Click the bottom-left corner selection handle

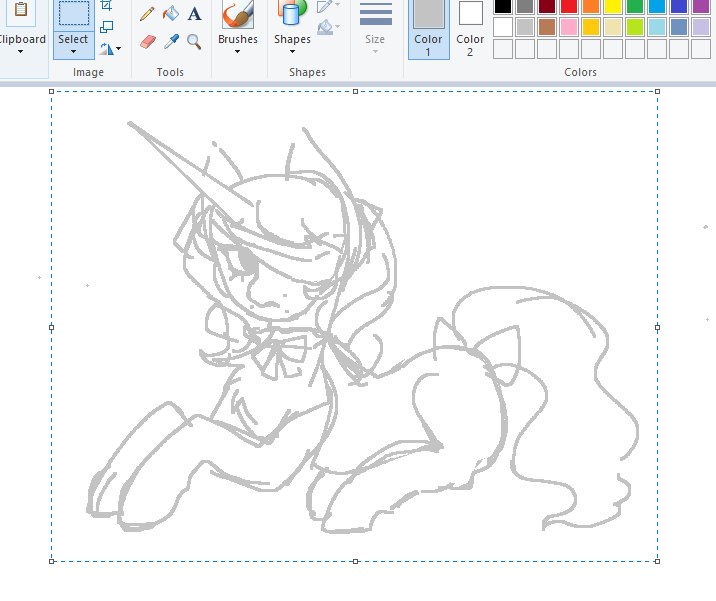pyautogui.click(x=52, y=561)
